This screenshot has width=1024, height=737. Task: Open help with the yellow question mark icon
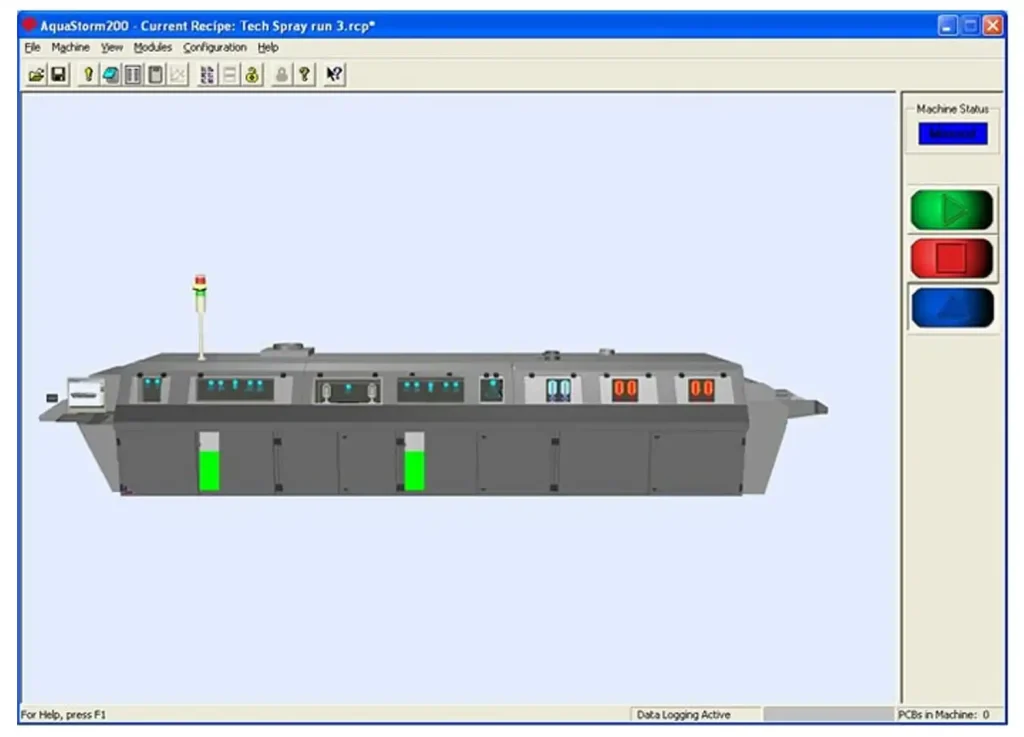(x=304, y=75)
